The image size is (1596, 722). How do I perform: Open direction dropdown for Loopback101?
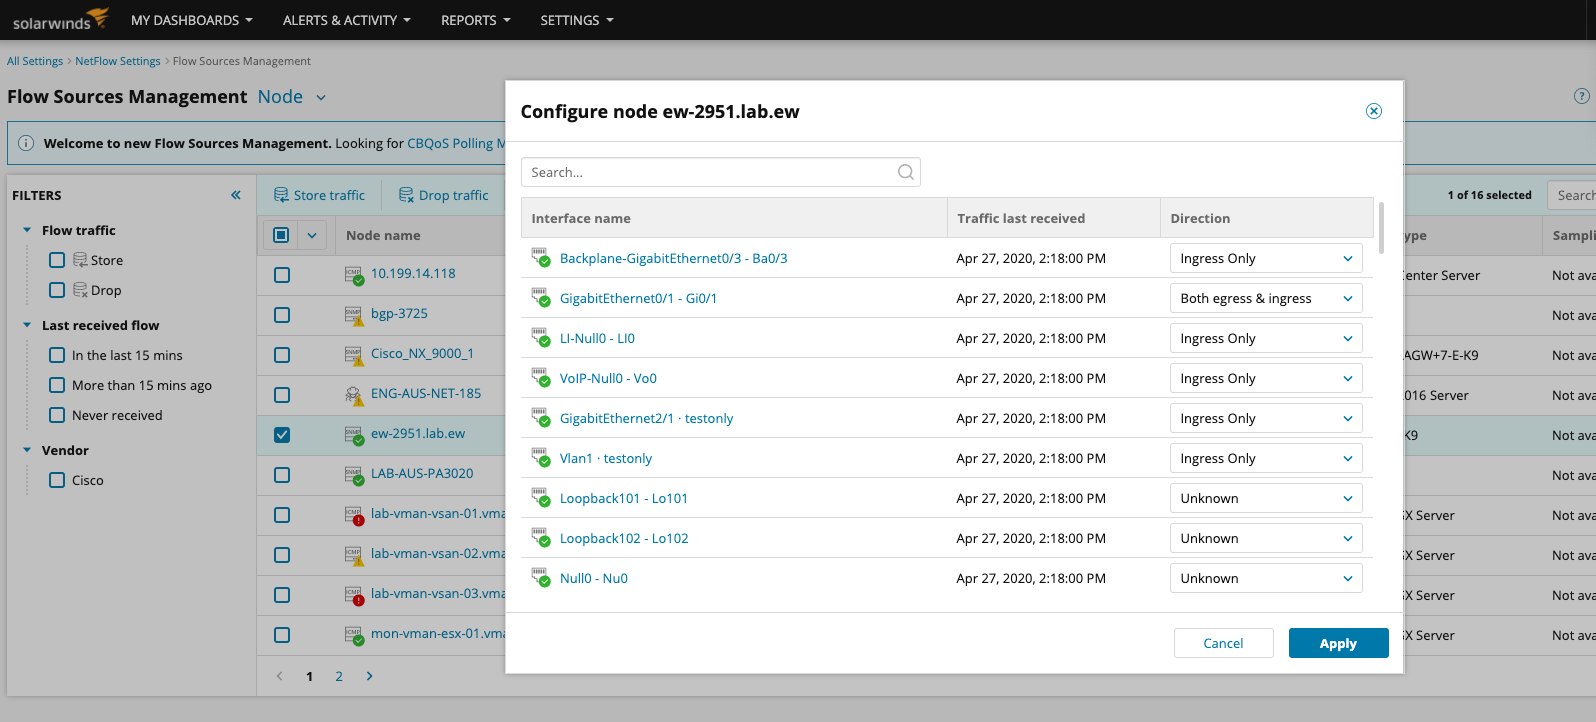click(1266, 498)
